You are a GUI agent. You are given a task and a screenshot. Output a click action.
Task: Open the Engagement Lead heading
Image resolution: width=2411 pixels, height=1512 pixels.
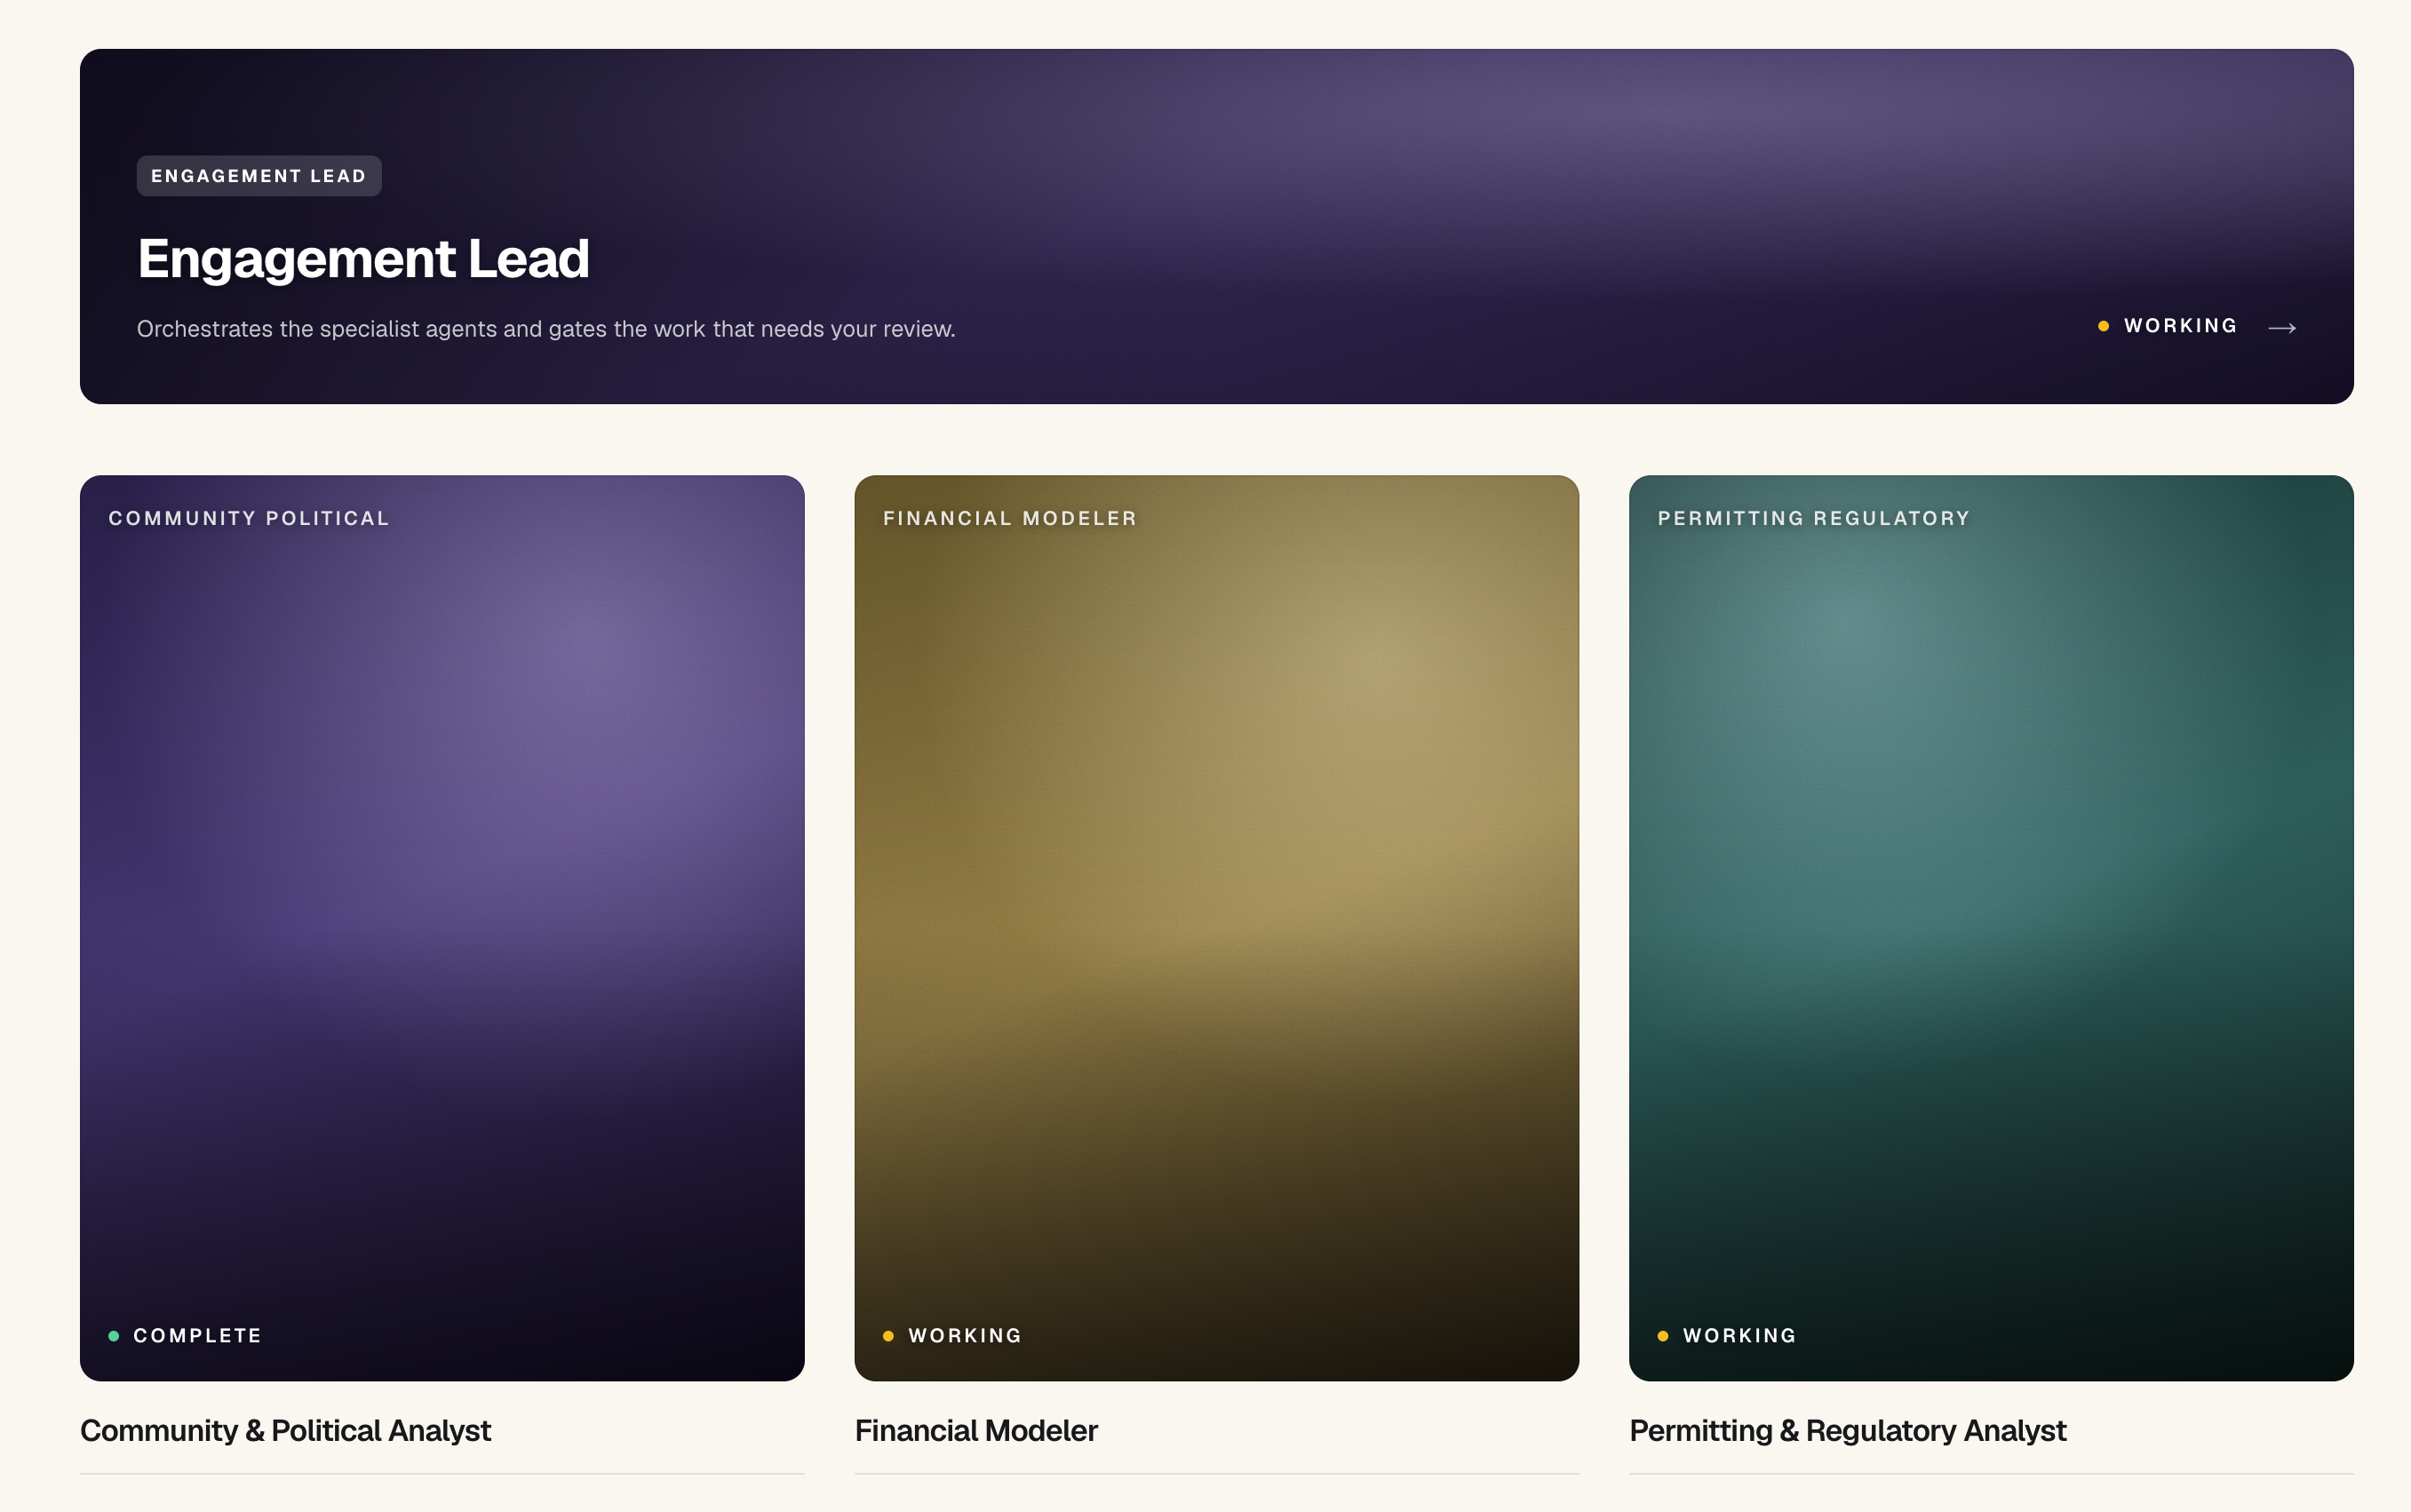click(x=363, y=259)
